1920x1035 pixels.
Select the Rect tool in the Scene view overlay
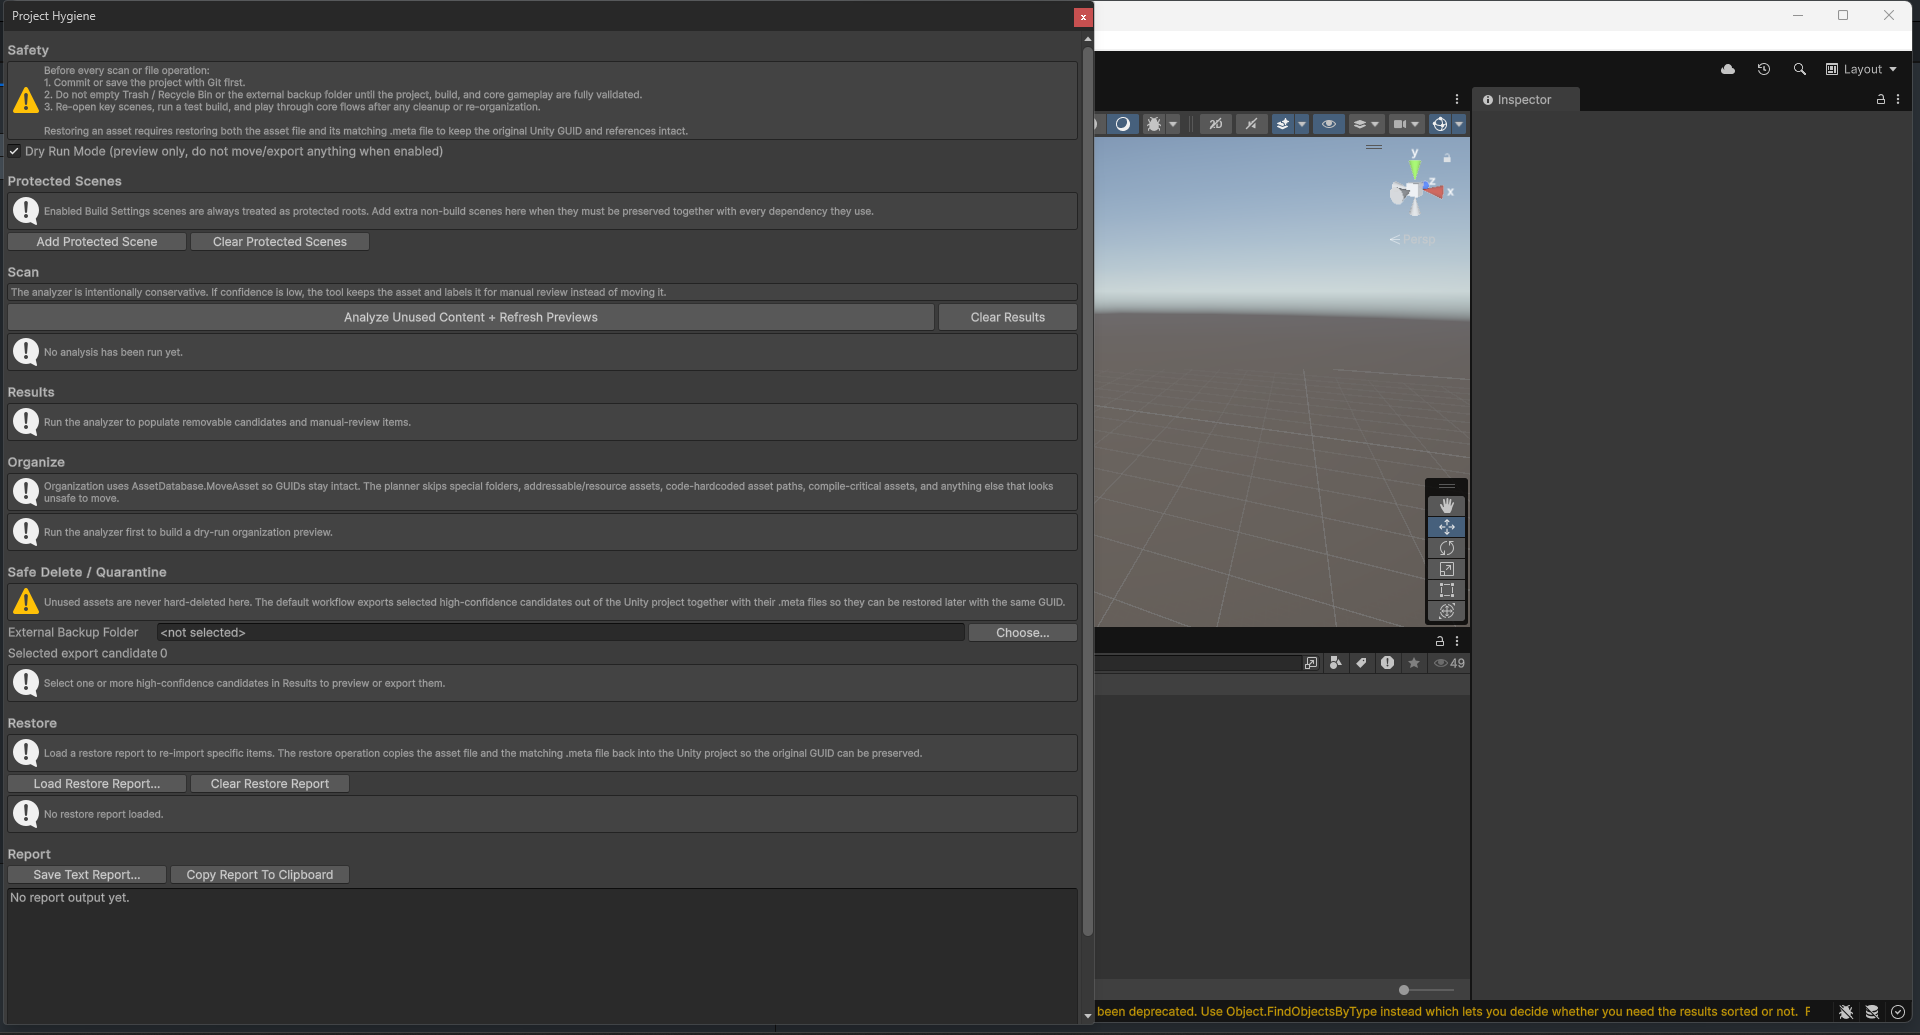1447,590
